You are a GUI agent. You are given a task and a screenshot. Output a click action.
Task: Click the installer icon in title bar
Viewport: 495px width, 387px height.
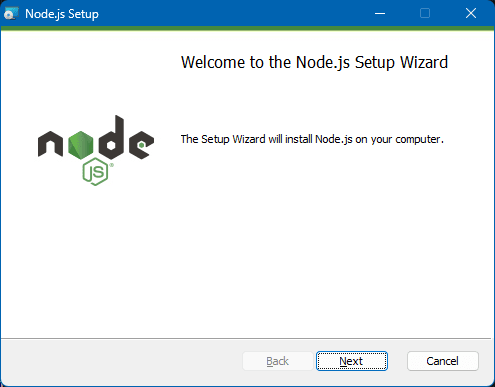click(x=11, y=14)
